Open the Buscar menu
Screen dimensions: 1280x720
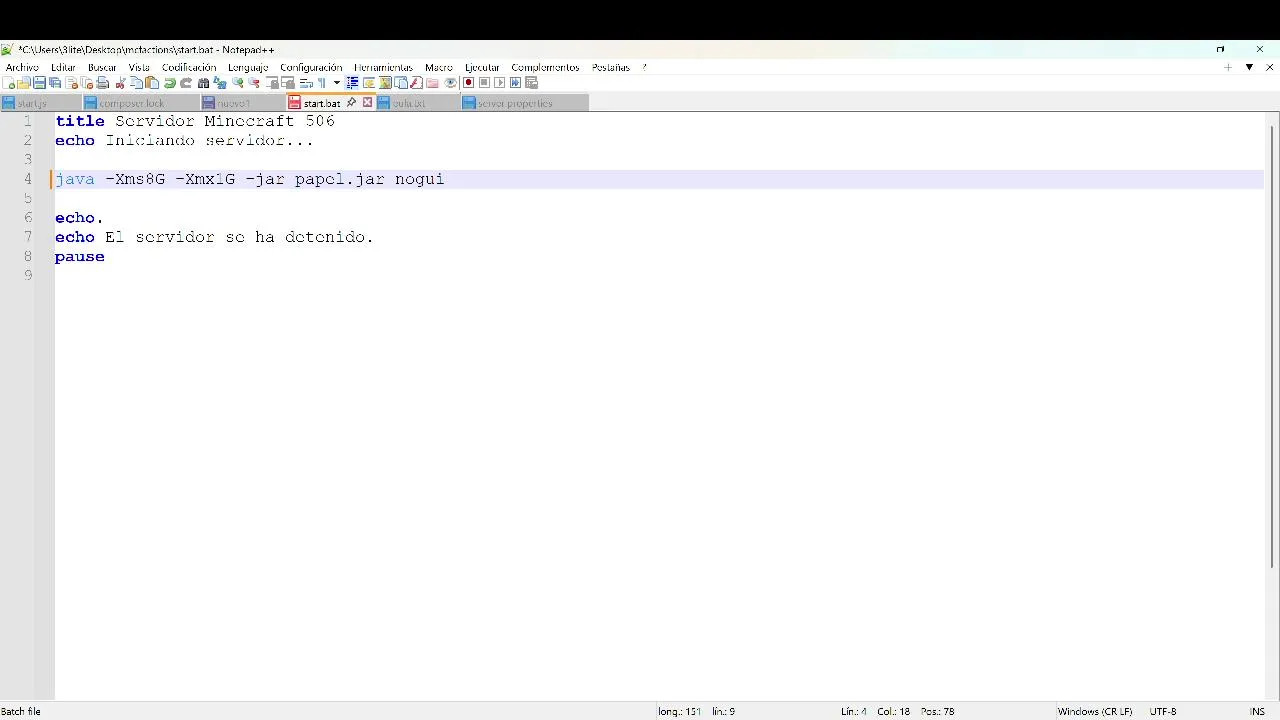(x=102, y=67)
